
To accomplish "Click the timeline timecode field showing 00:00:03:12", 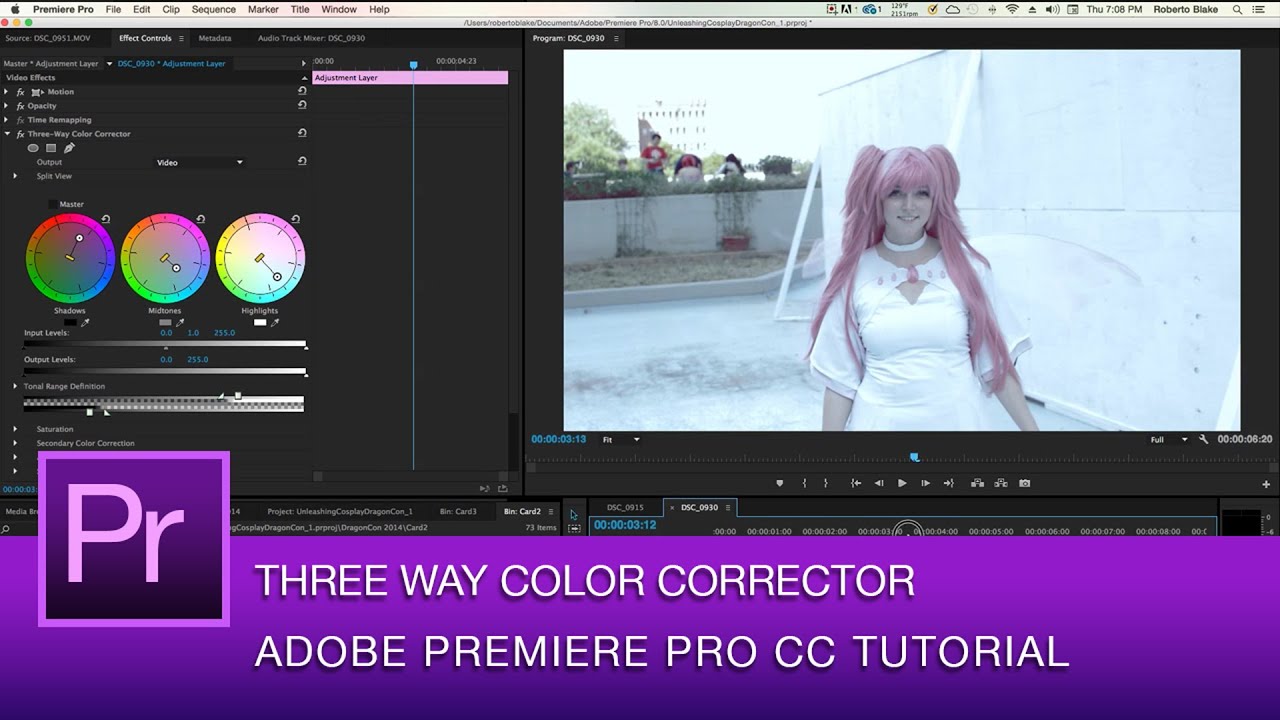I will point(624,522).
